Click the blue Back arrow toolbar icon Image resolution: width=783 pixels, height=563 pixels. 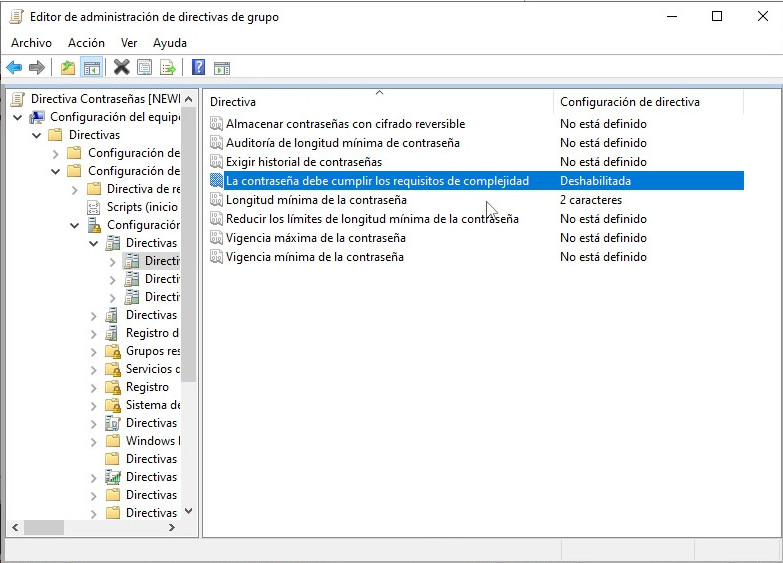pyautogui.click(x=14, y=68)
